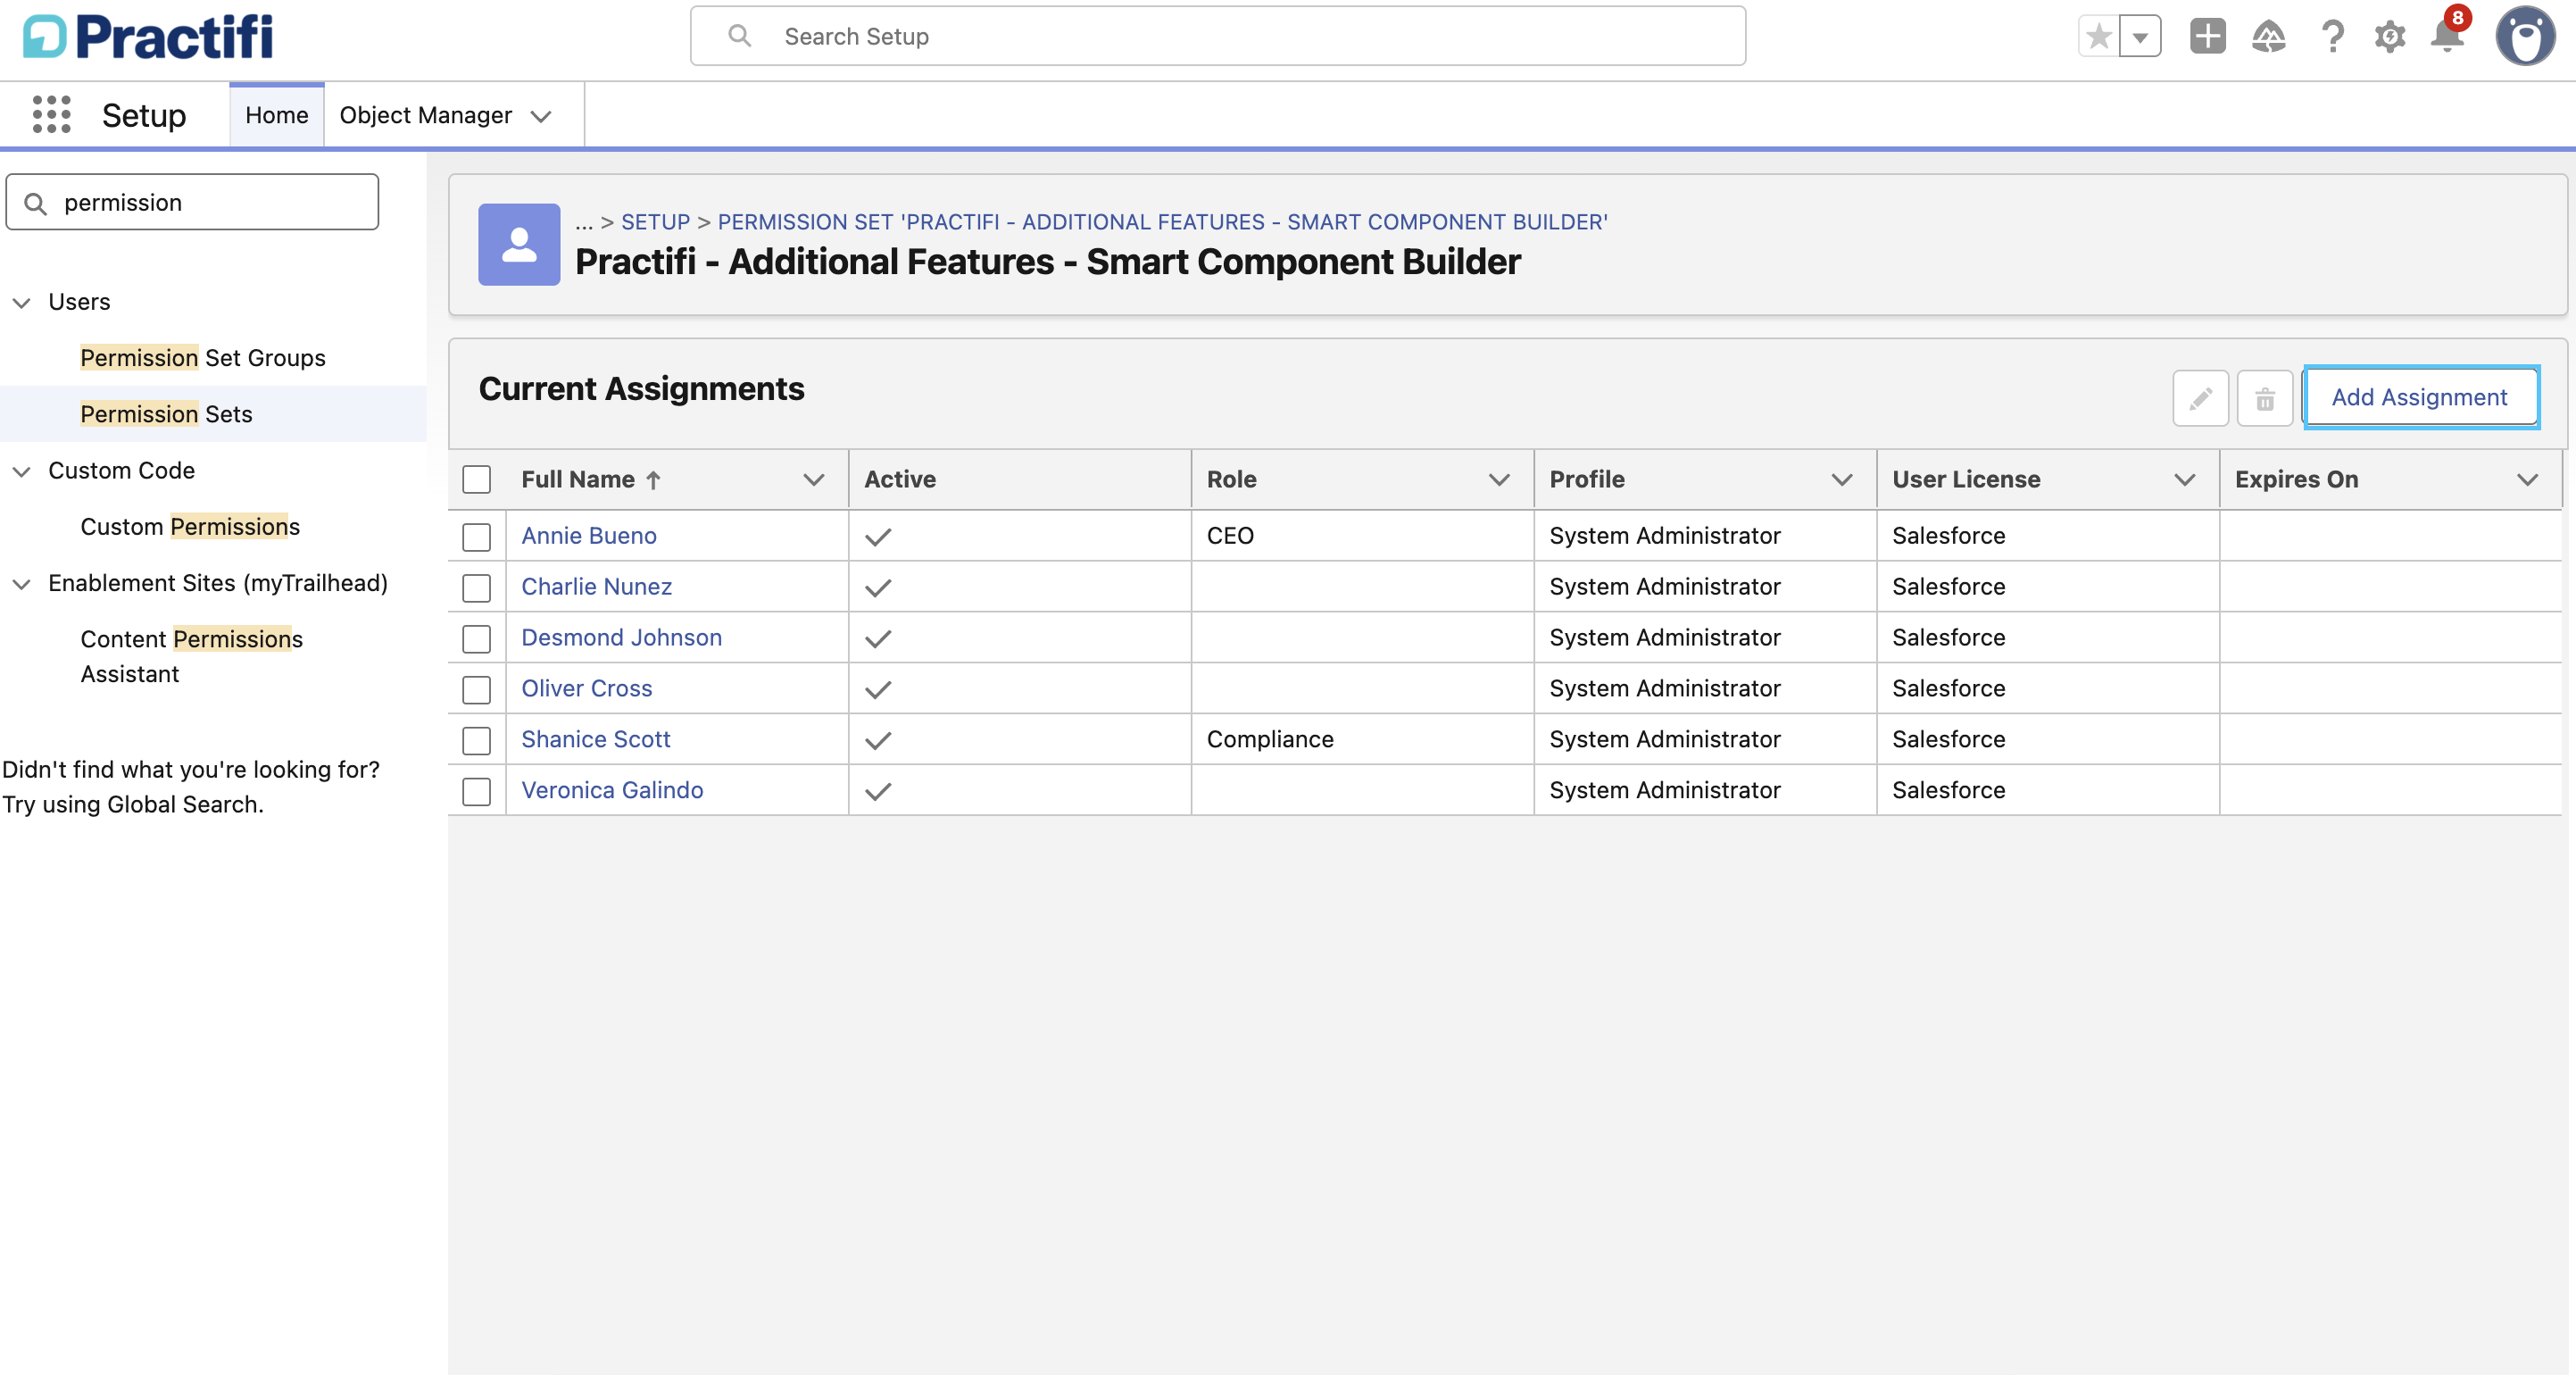This screenshot has width=2576, height=1375.
Task: Collapse the Enablement Sites tree section
Action: (21, 583)
